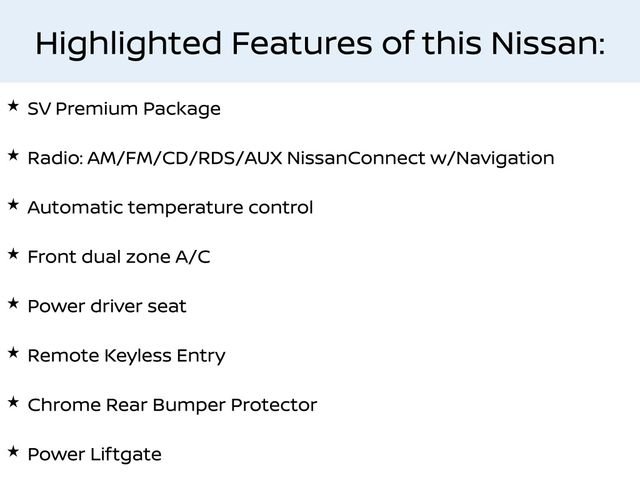Click the Power Liftgate feature text
Screen dimensions: 640x480
(94, 455)
